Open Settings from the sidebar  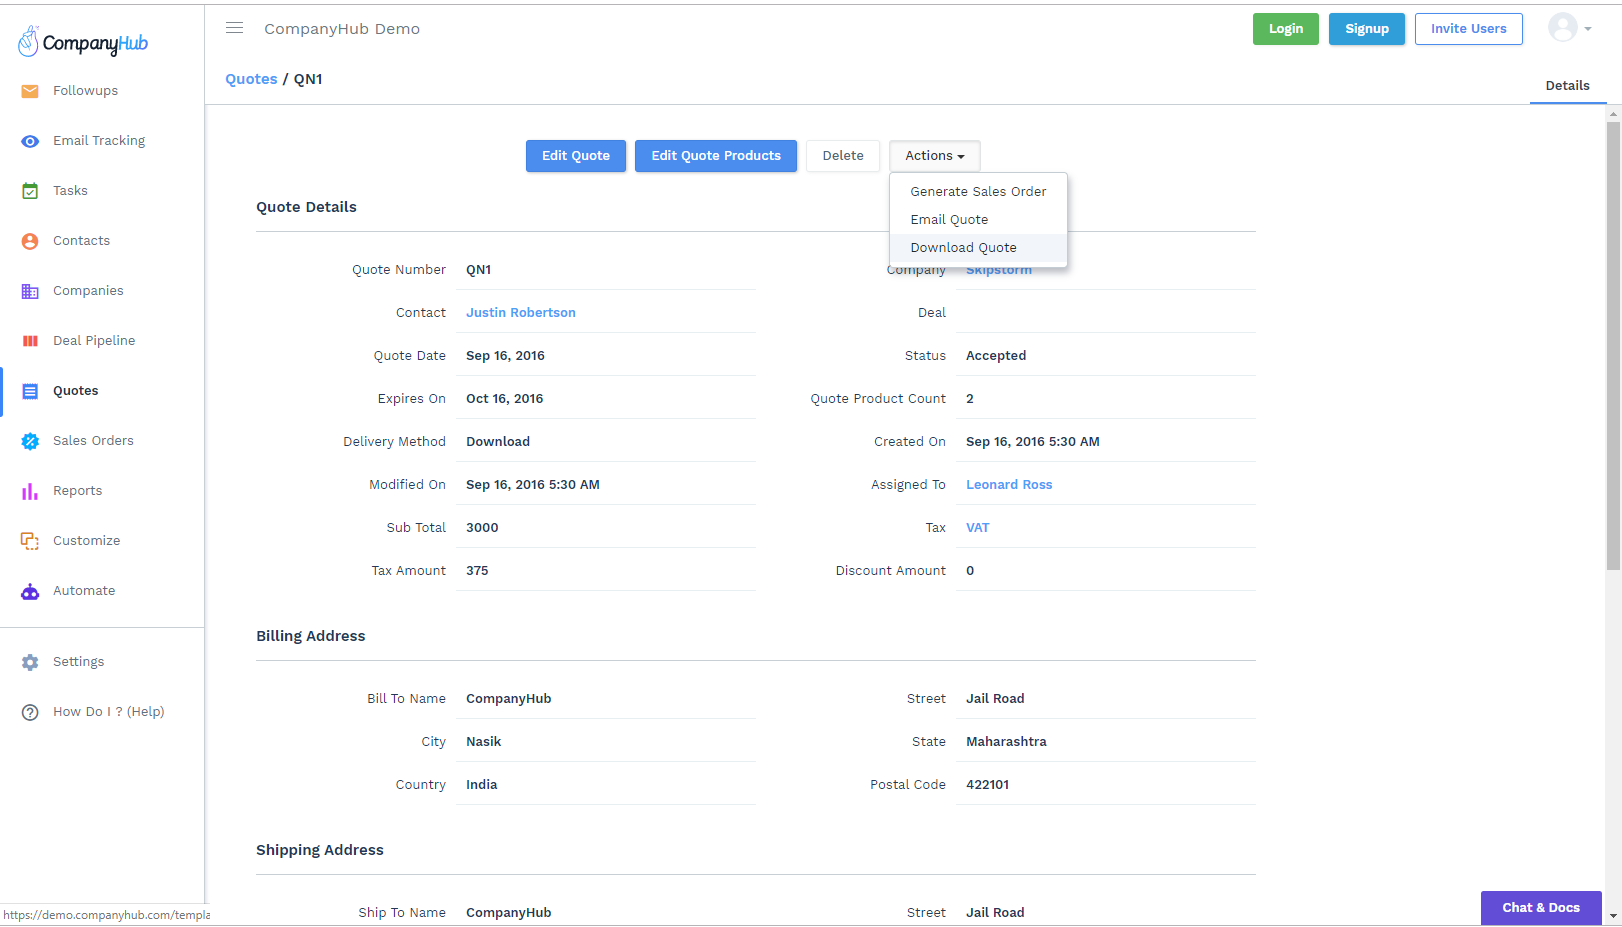click(x=78, y=662)
